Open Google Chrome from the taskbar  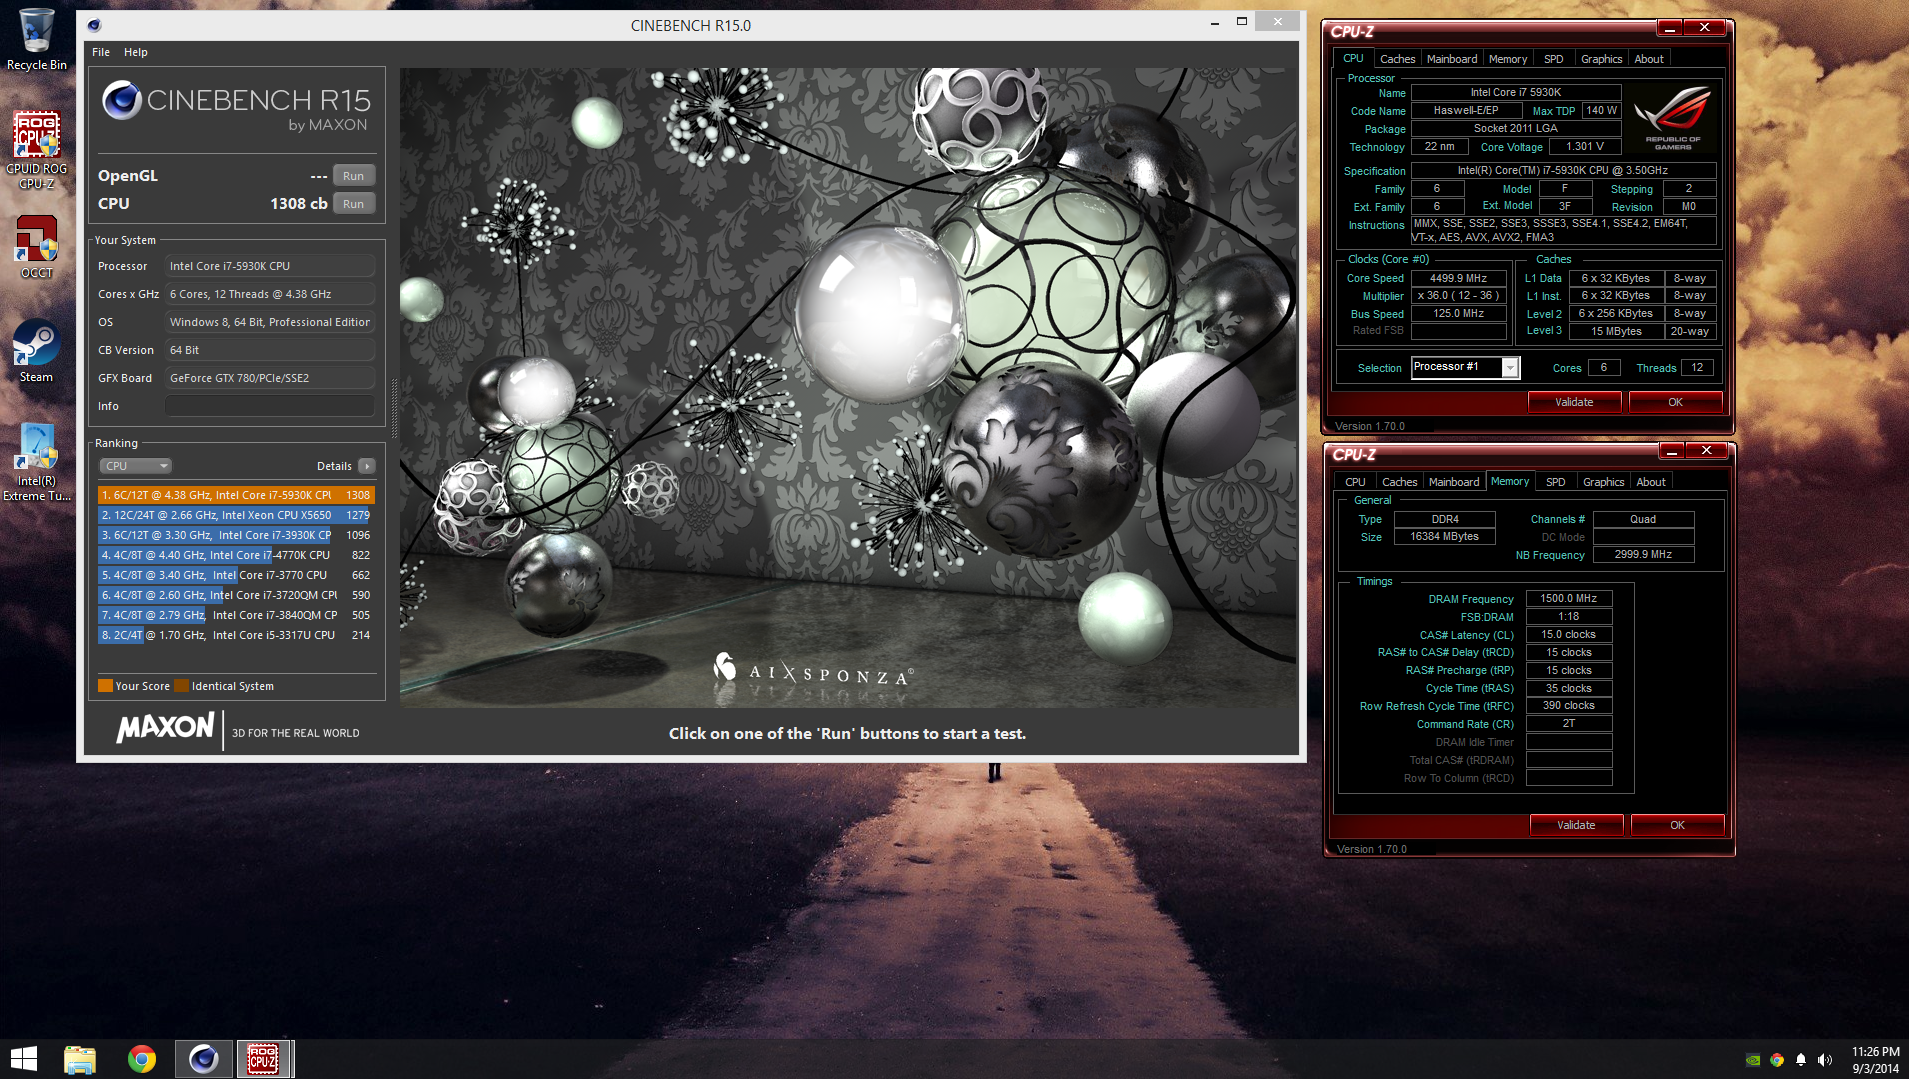coord(142,1059)
